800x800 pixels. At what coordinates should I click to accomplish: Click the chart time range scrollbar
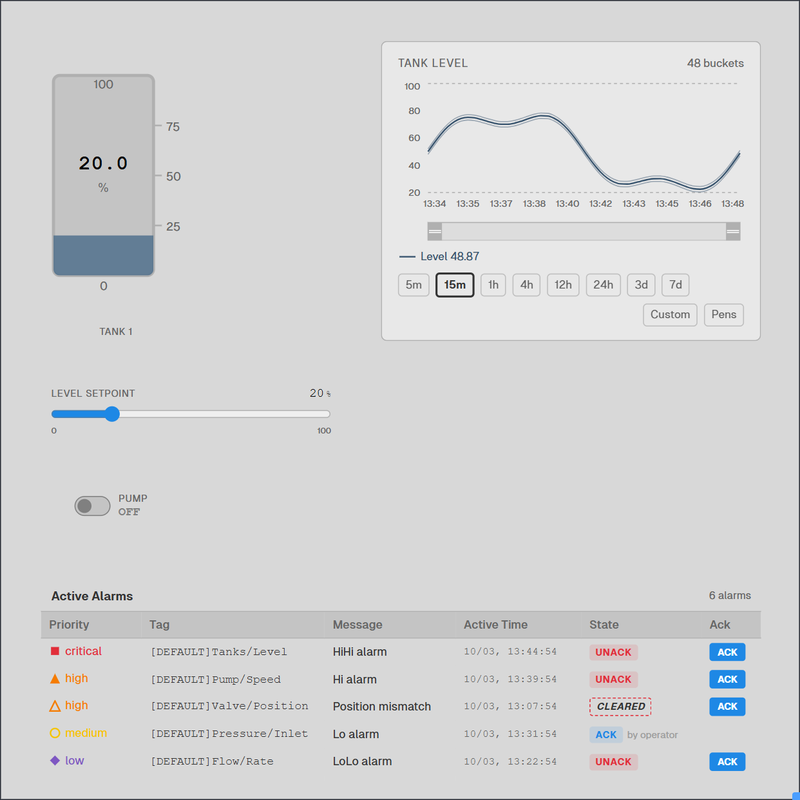point(584,231)
